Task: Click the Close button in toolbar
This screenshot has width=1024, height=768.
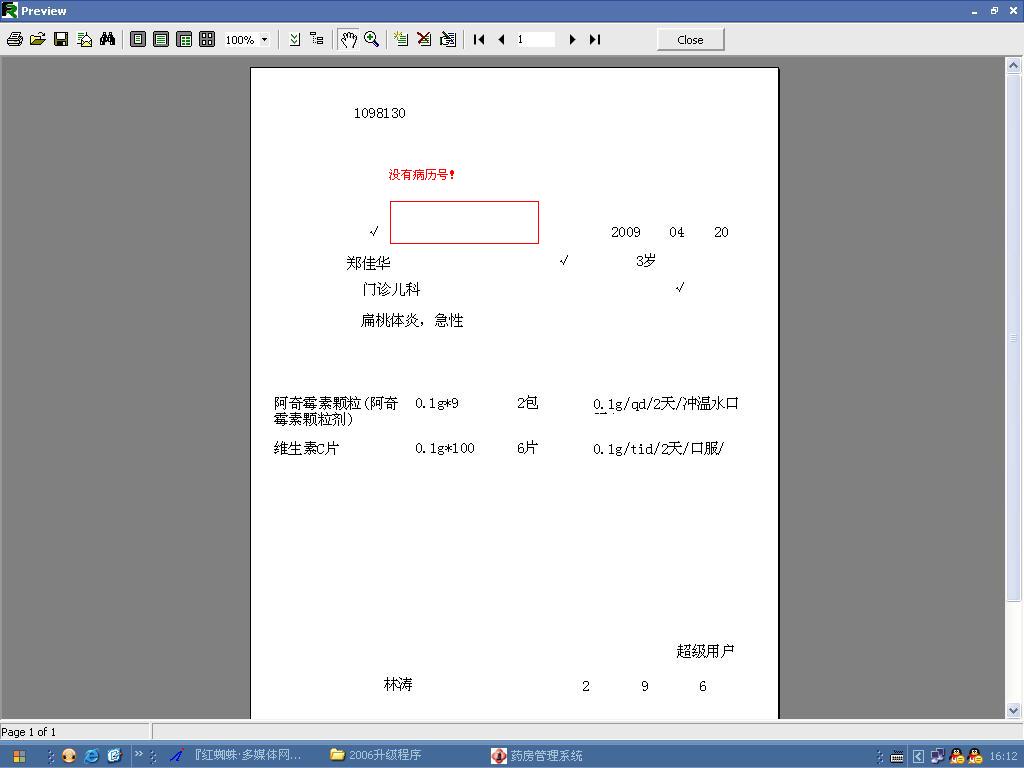Action: [x=690, y=40]
